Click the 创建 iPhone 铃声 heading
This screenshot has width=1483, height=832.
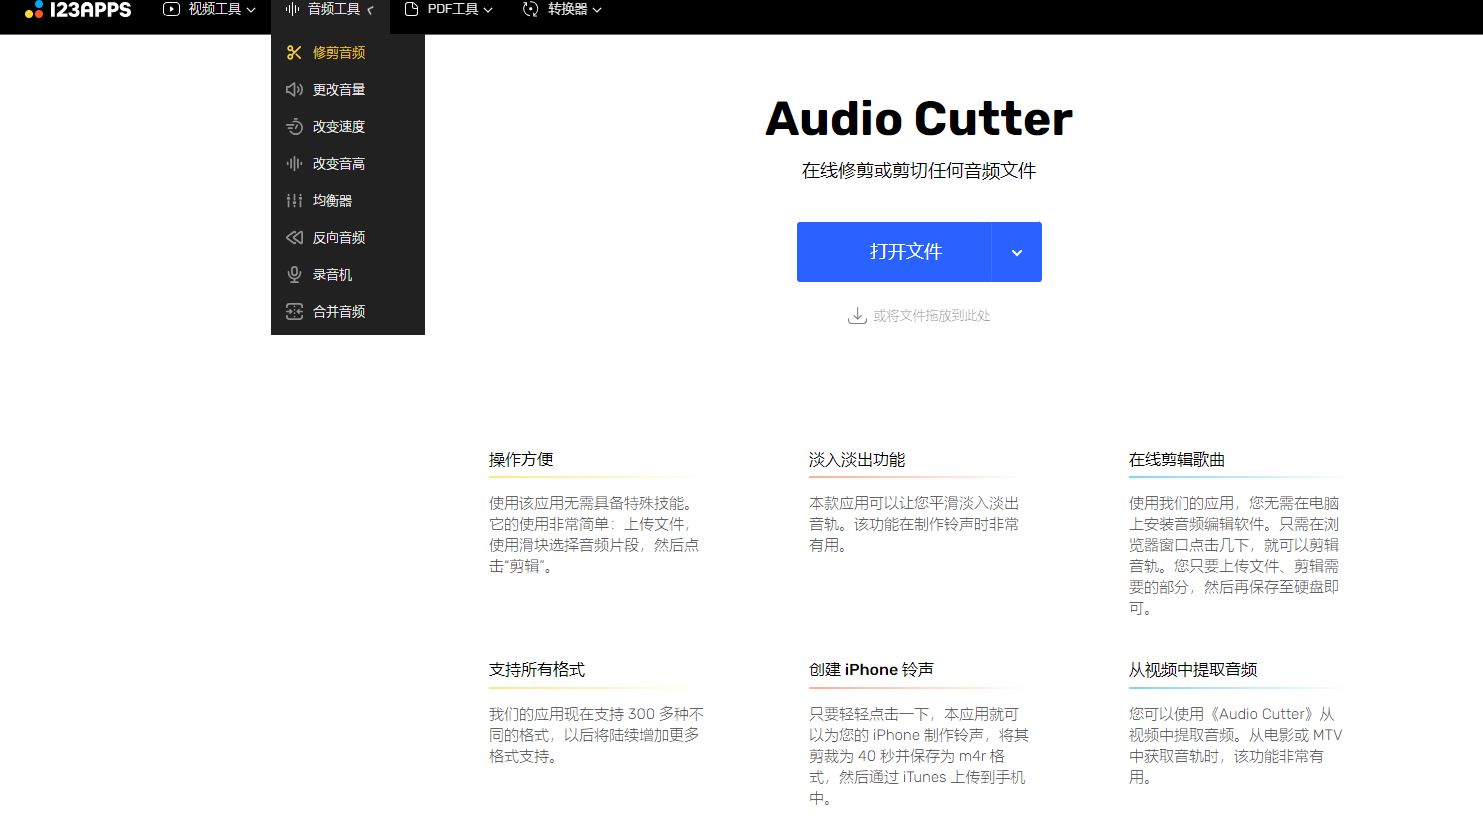click(871, 670)
